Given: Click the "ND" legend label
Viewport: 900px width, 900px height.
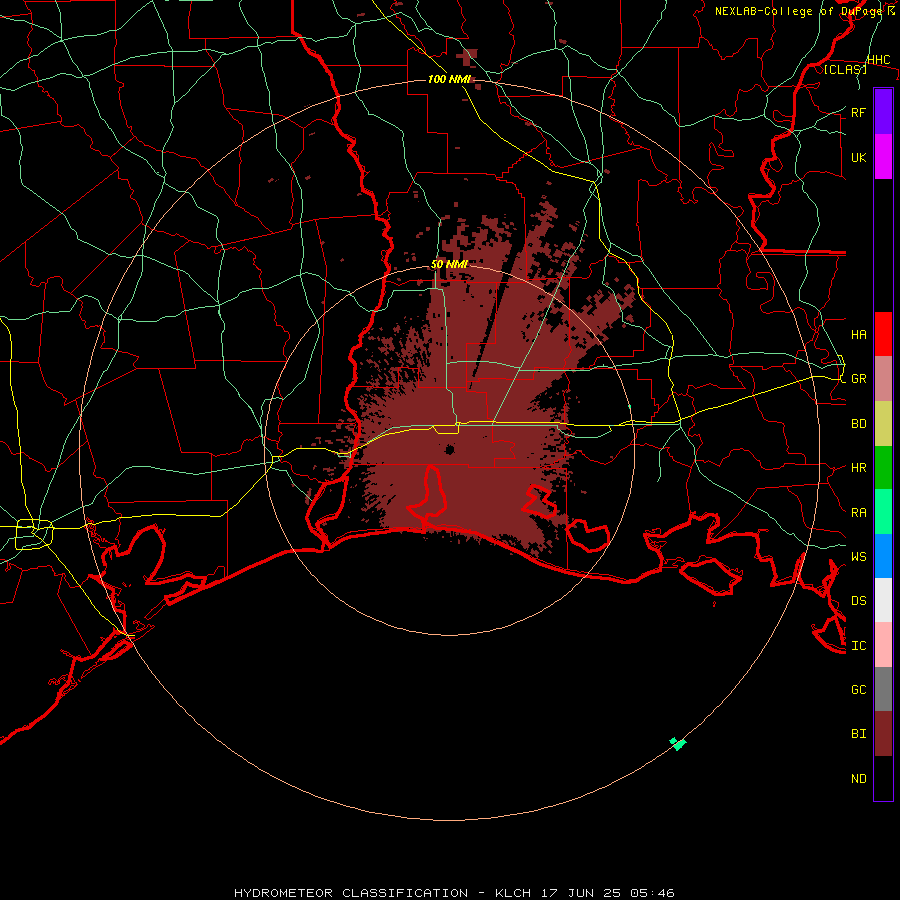Looking at the screenshot, I should pos(858,779).
